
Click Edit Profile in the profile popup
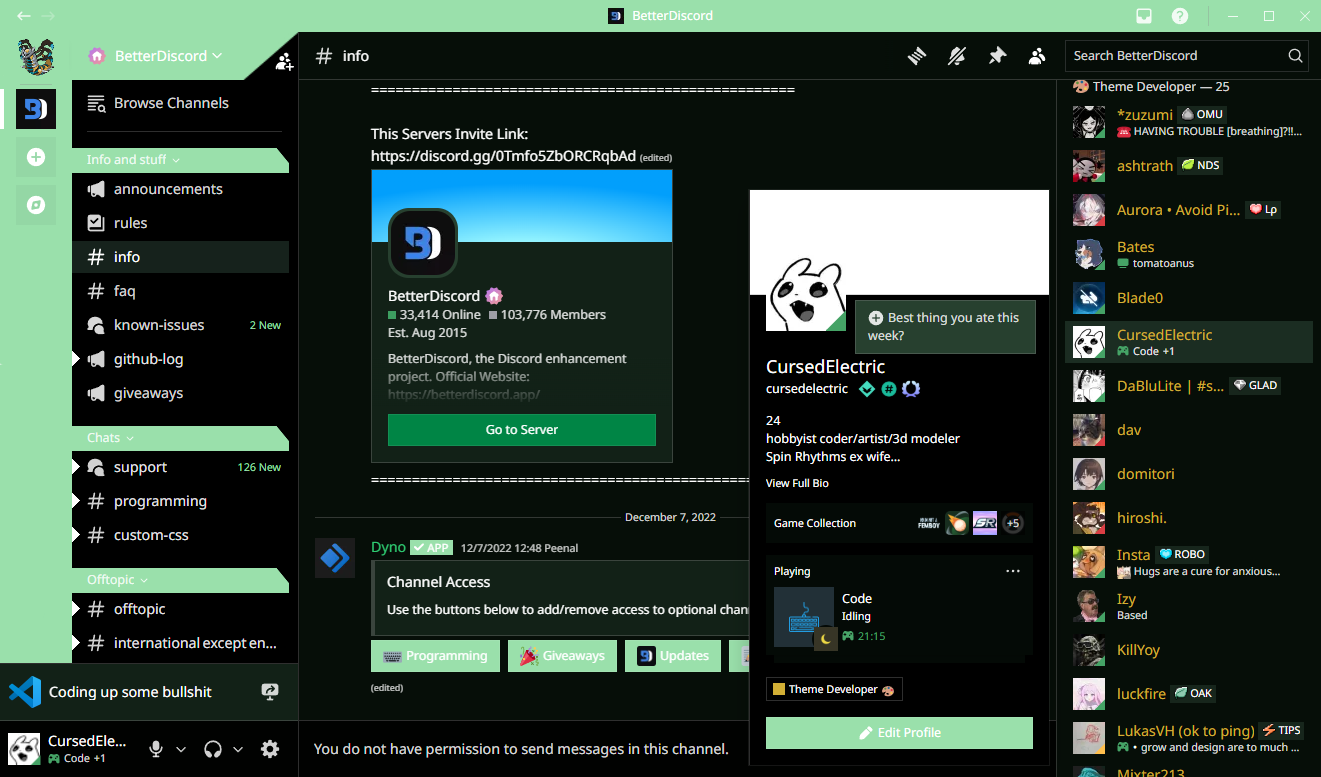coord(899,733)
